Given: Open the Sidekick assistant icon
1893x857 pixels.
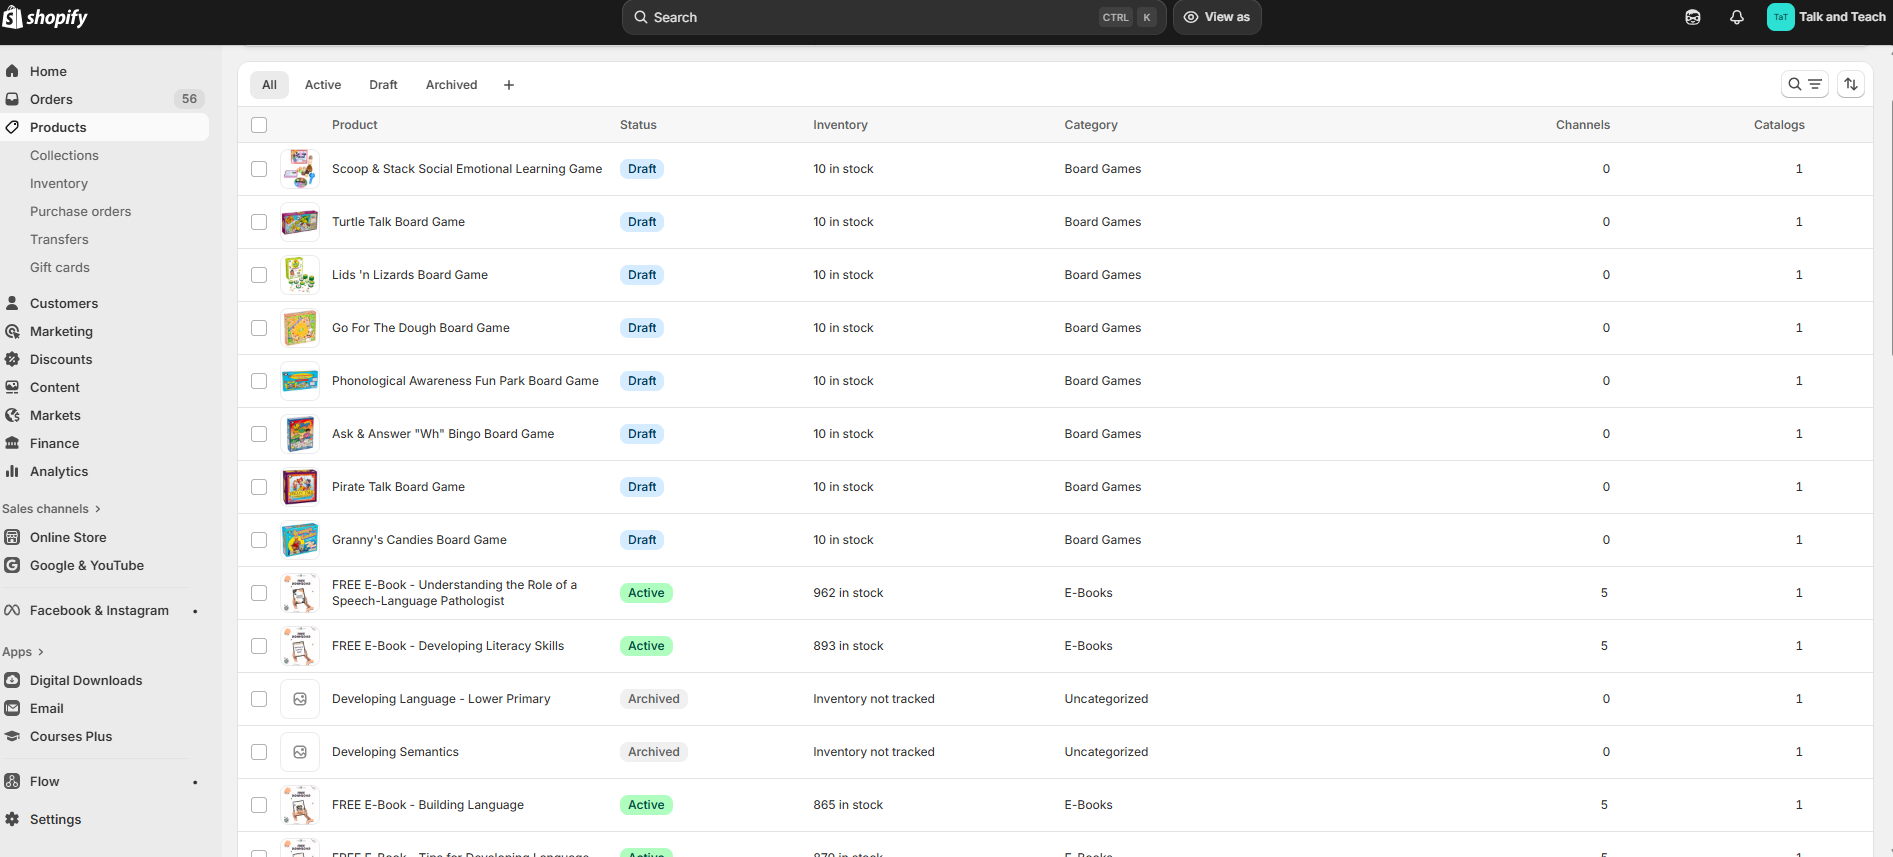Looking at the screenshot, I should (1693, 17).
